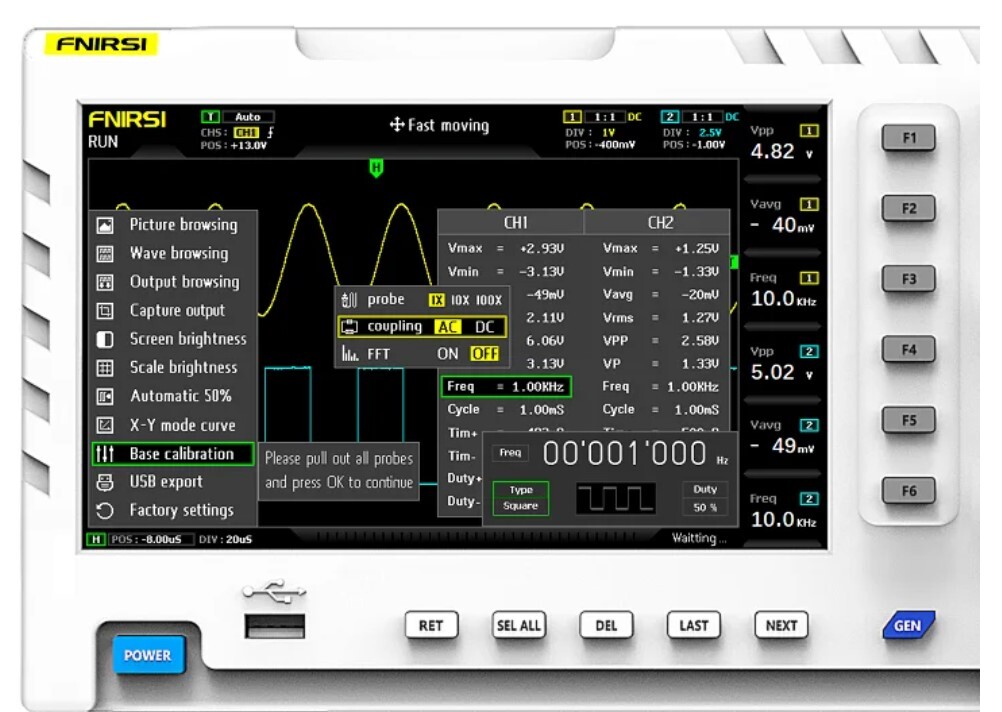This screenshot has height=712, width=1002.
Task: Click the USB symbol above the port
Action: (x=275, y=592)
